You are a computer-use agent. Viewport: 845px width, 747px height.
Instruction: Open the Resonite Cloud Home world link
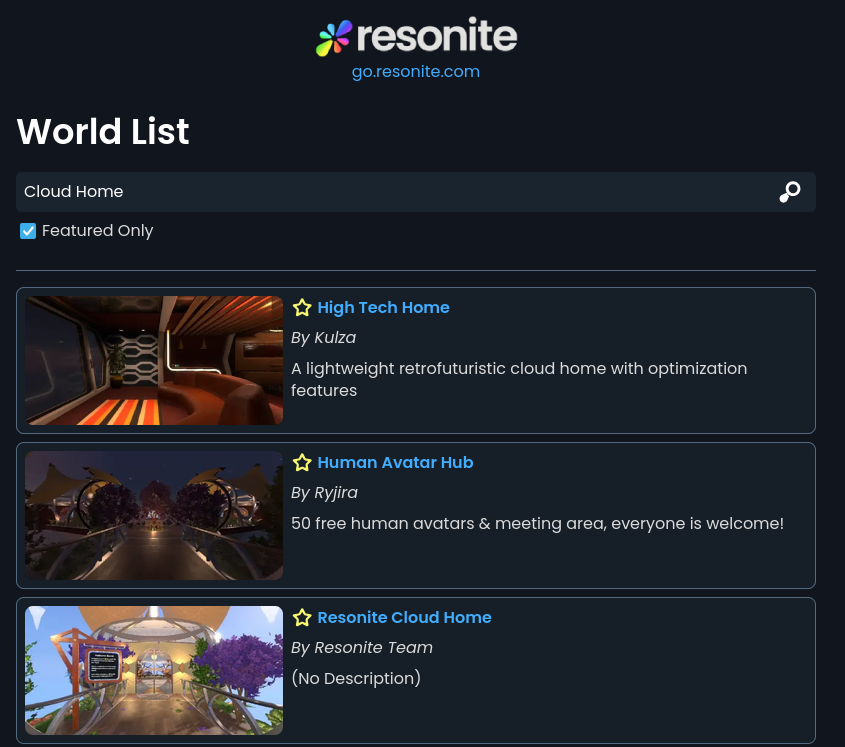[404, 617]
